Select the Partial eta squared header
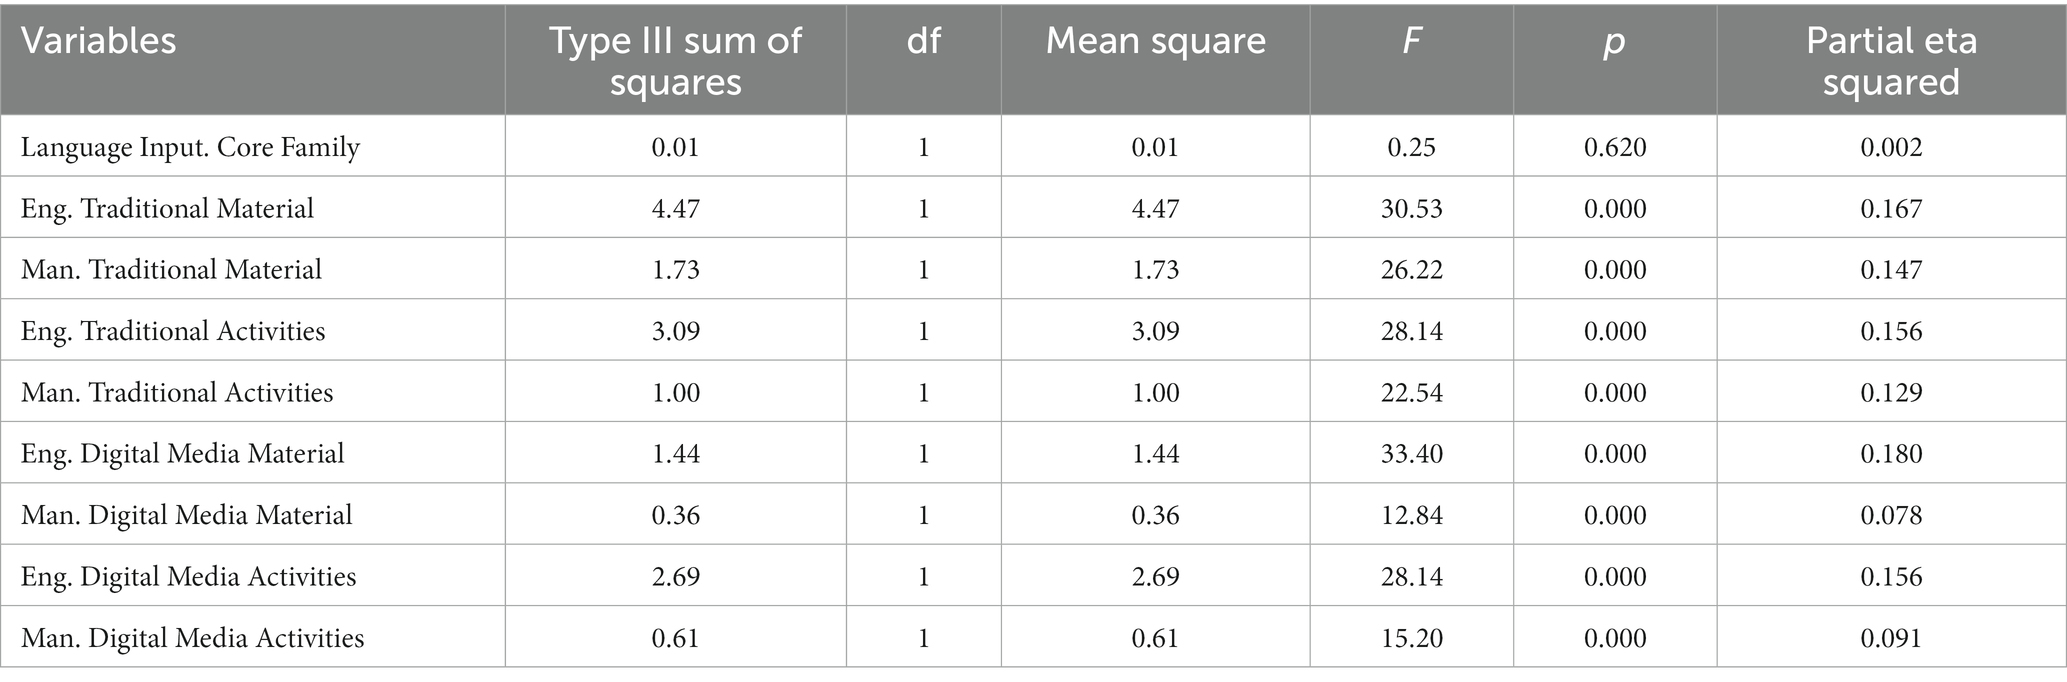Image resolution: width=2067 pixels, height=682 pixels. [x=1891, y=60]
